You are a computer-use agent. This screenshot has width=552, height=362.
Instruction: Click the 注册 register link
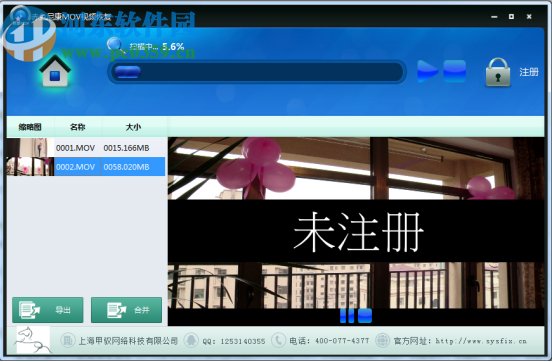click(x=529, y=72)
